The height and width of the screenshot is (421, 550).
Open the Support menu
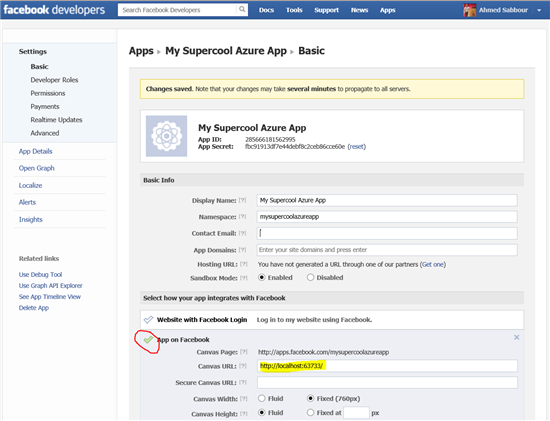point(327,10)
